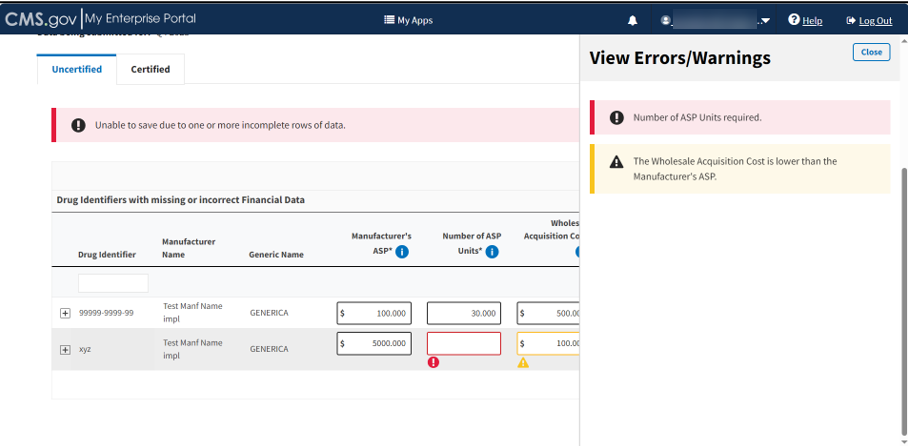Image resolution: width=908 pixels, height=446 pixels.
Task: Go to CMS.gov My Enterprise Portal logo
Action: point(100,19)
